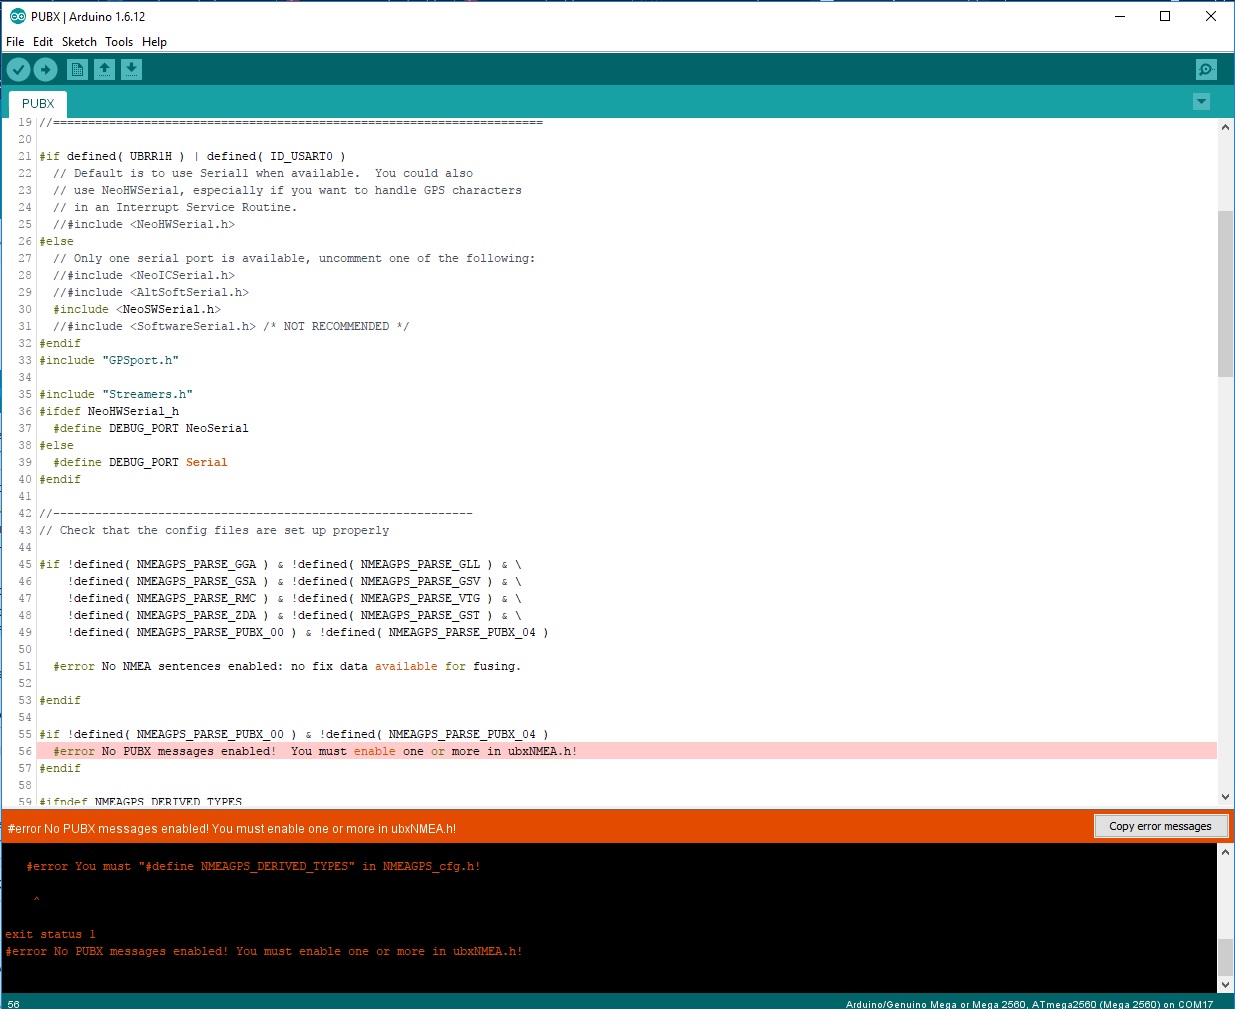Open the File menu
Image resolution: width=1235 pixels, height=1009 pixels.
coord(15,42)
